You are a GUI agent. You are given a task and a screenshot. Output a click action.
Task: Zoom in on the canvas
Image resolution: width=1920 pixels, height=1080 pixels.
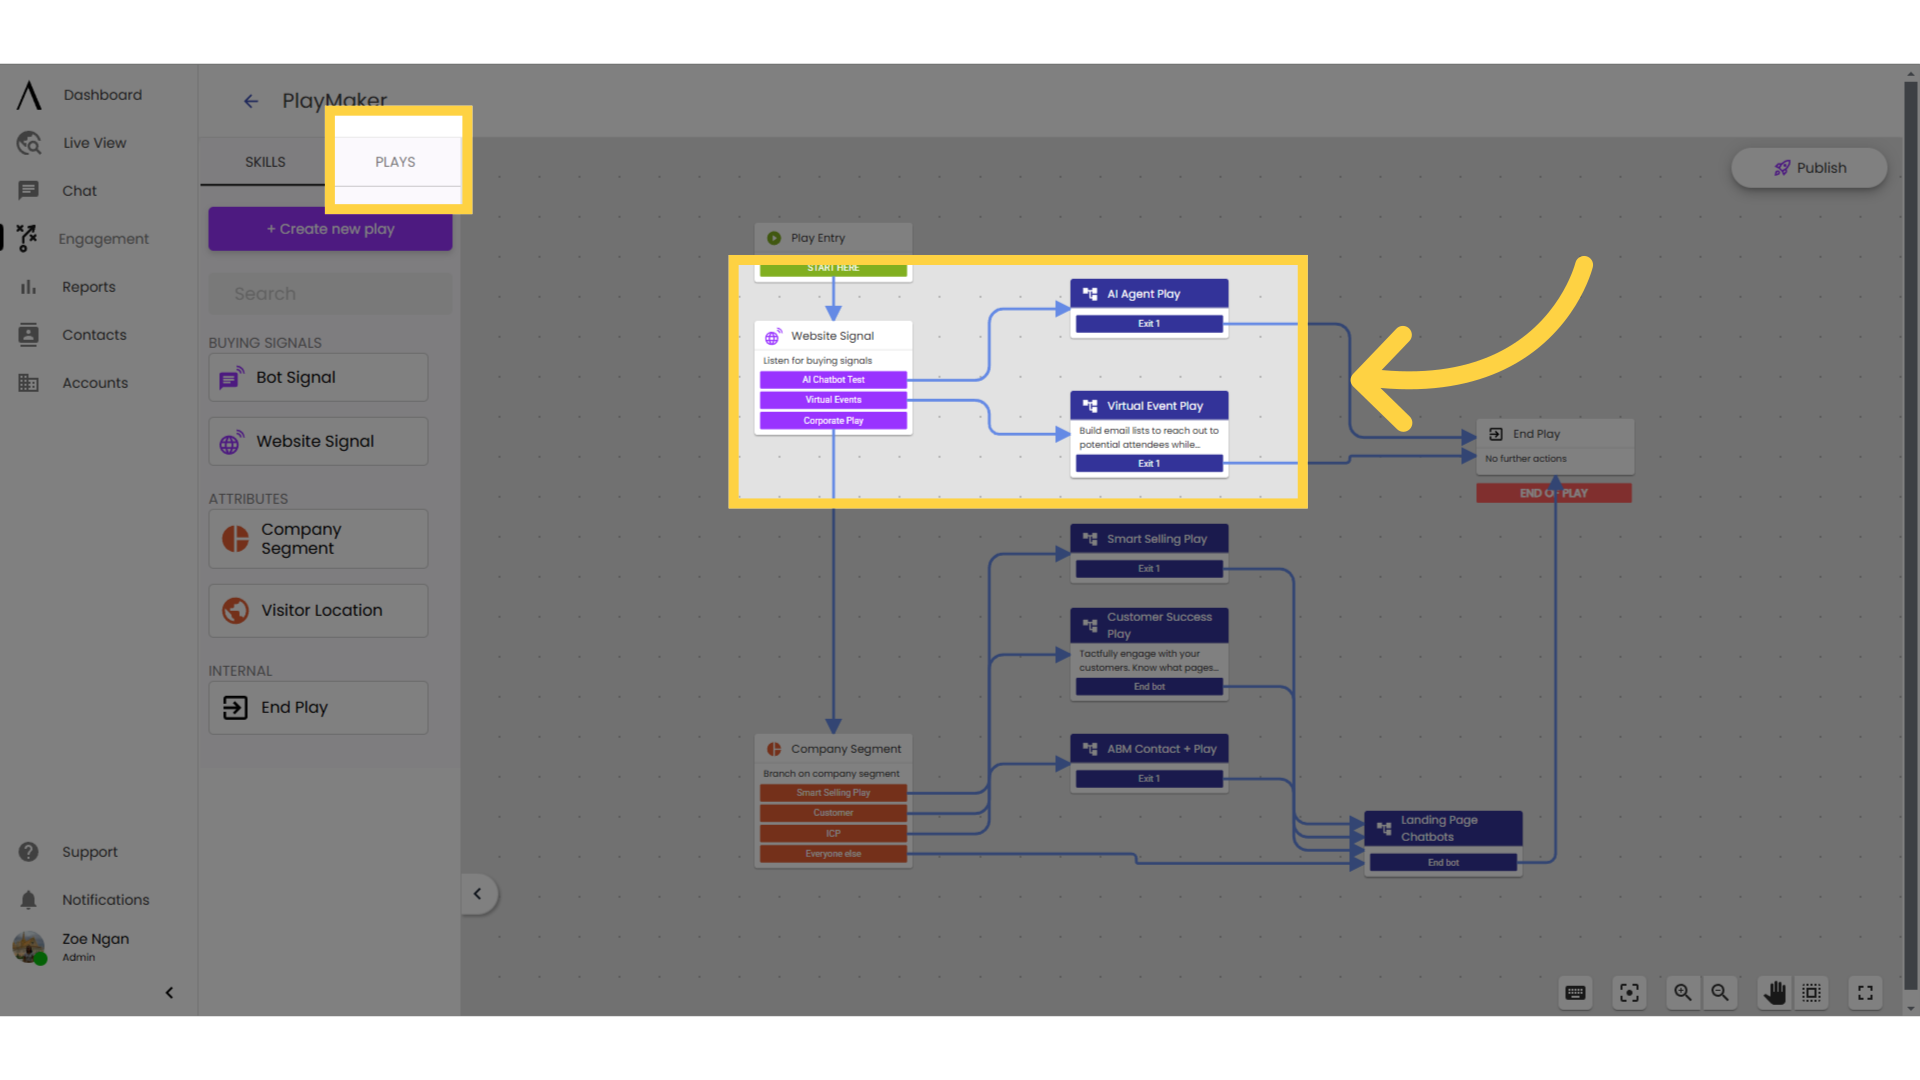(x=1683, y=993)
